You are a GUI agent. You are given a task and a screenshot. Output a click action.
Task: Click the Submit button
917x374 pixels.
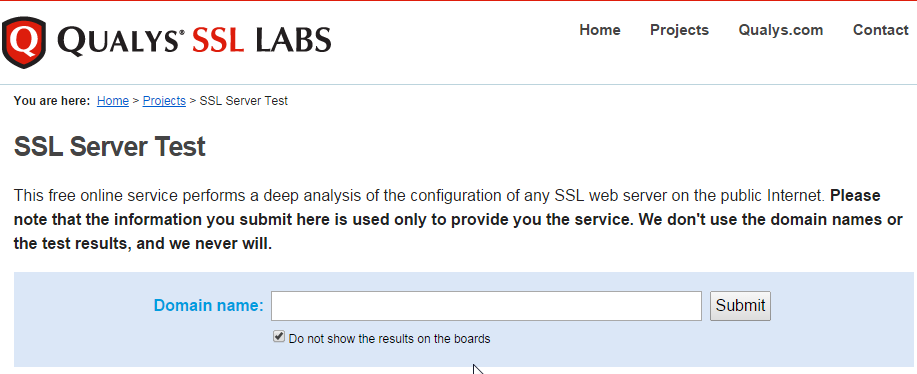tap(740, 306)
